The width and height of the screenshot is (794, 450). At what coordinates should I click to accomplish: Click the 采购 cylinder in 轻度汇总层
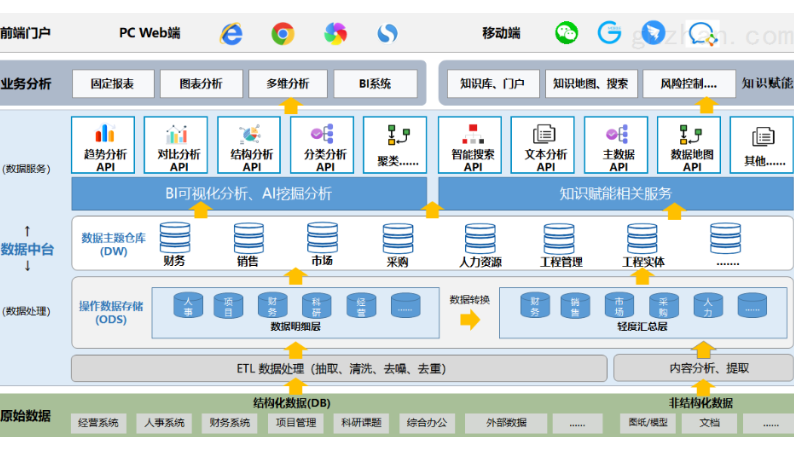click(664, 305)
